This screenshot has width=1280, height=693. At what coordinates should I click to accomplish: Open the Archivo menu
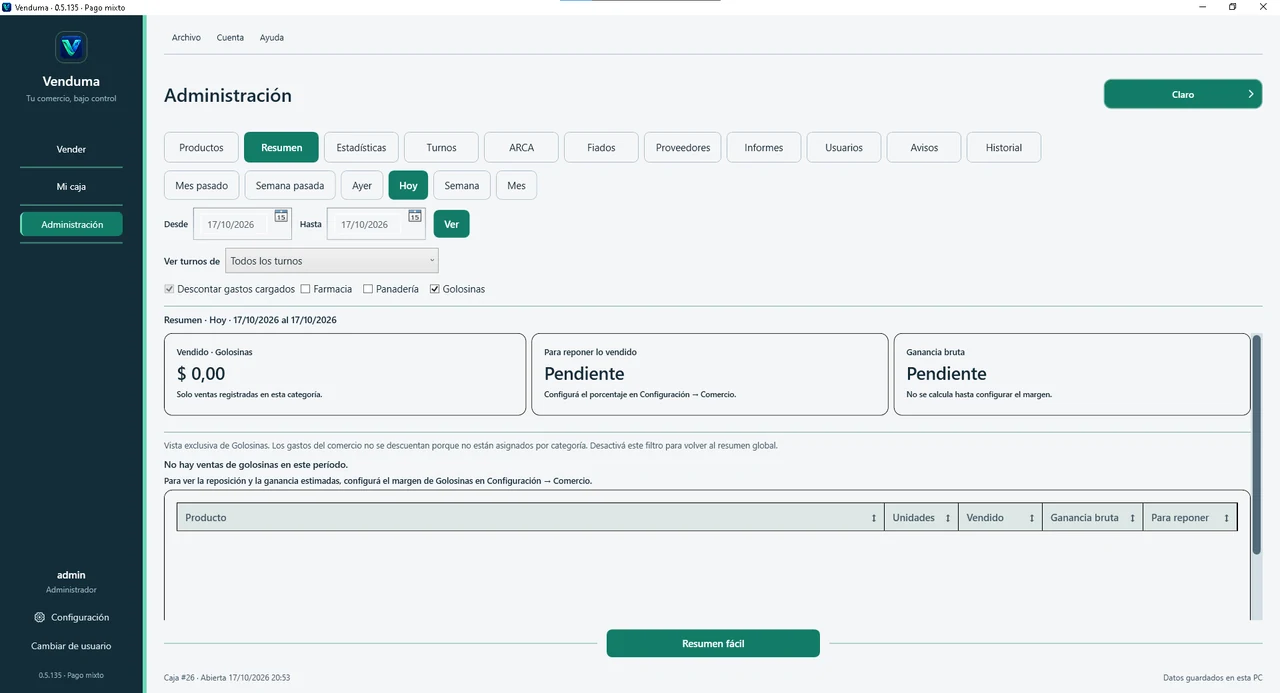coord(186,38)
